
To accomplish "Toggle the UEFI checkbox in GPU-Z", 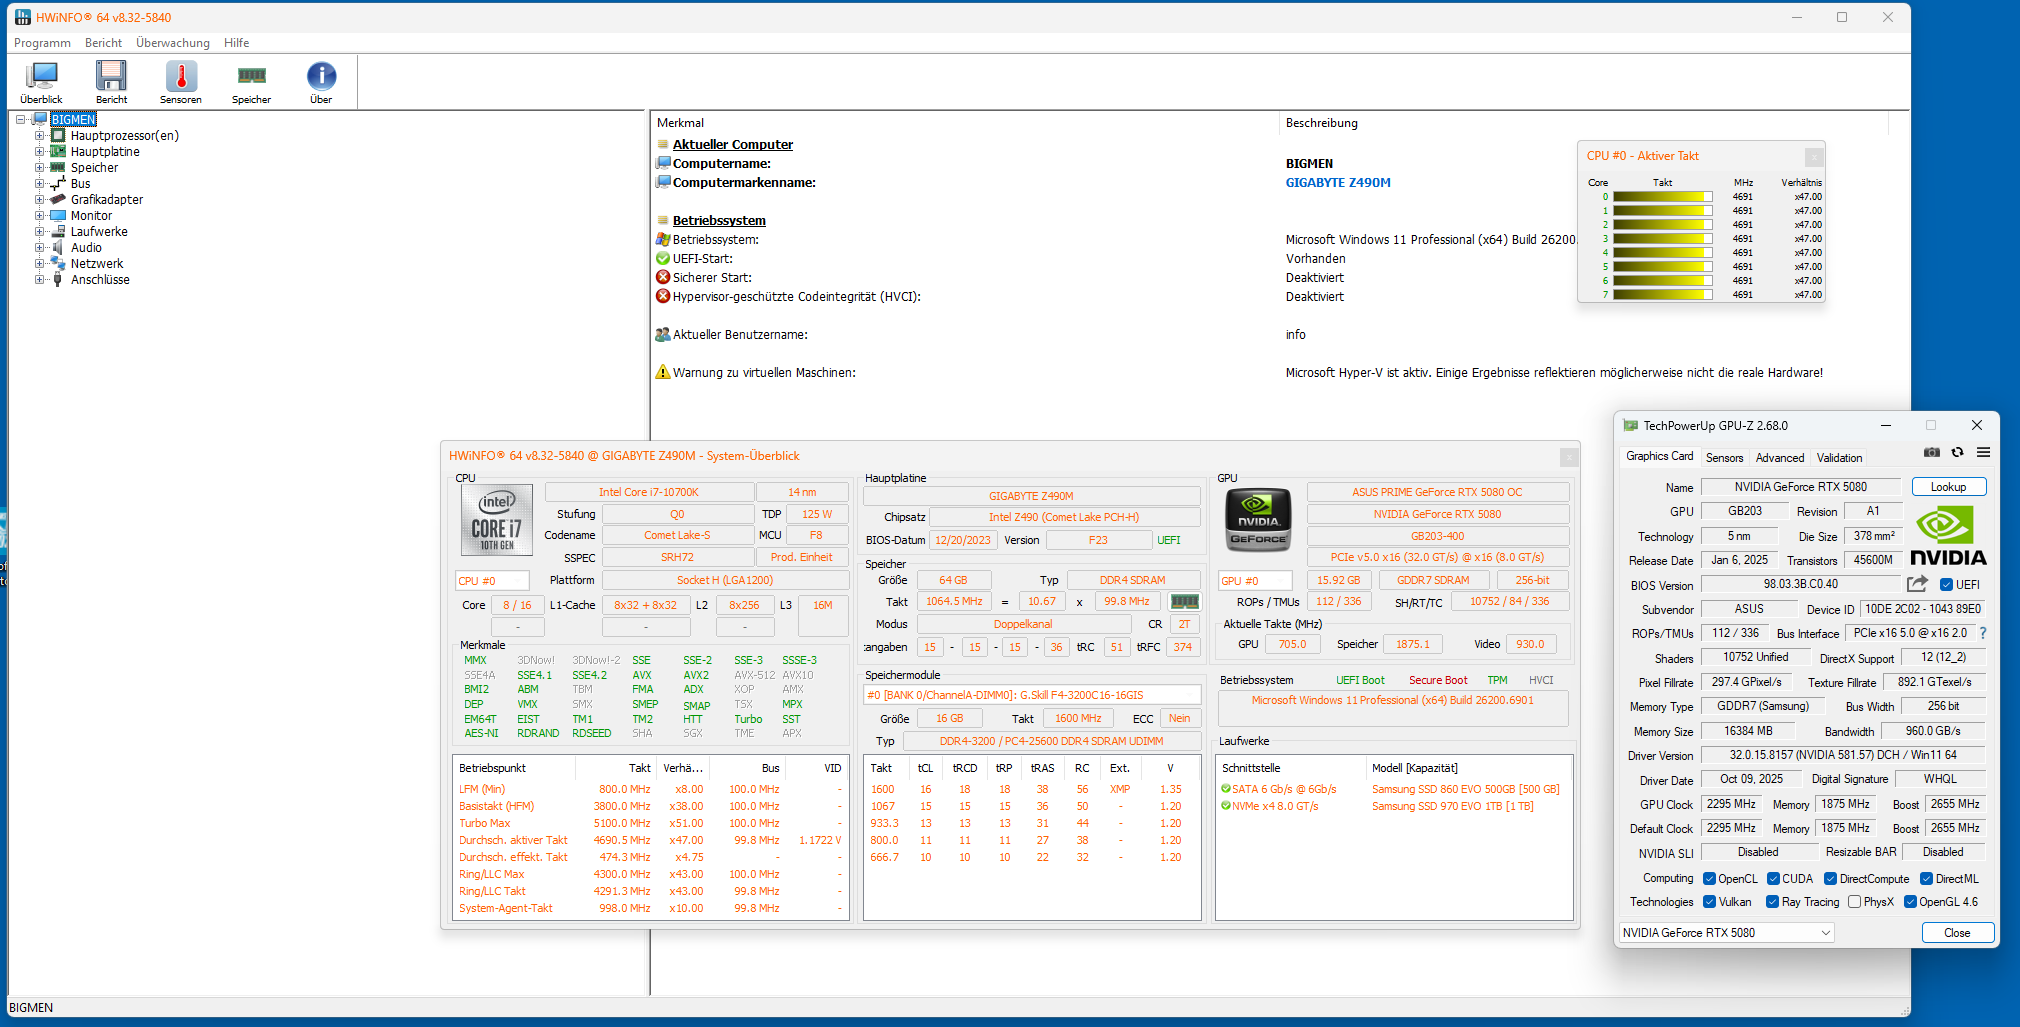I will pos(1947,585).
